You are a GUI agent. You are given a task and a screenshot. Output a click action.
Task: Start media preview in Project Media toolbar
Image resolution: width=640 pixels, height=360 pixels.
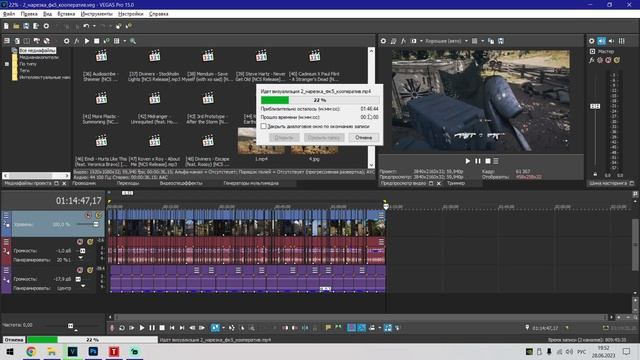(87, 41)
